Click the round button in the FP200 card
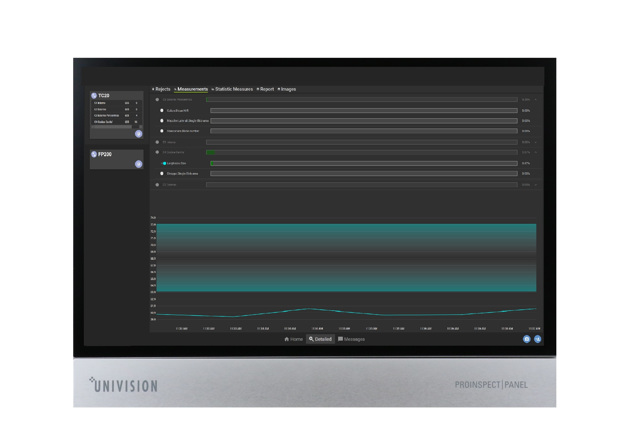 [x=139, y=164]
